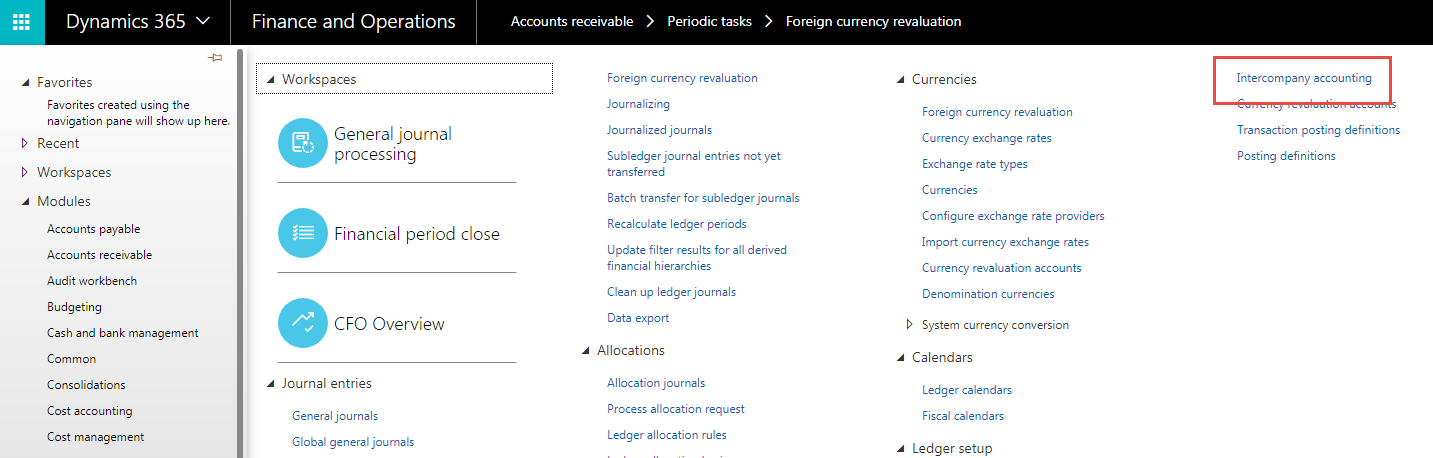Screen dimensions: 1433x458
Task: Click the navigation pane pin icon
Action: [215, 58]
